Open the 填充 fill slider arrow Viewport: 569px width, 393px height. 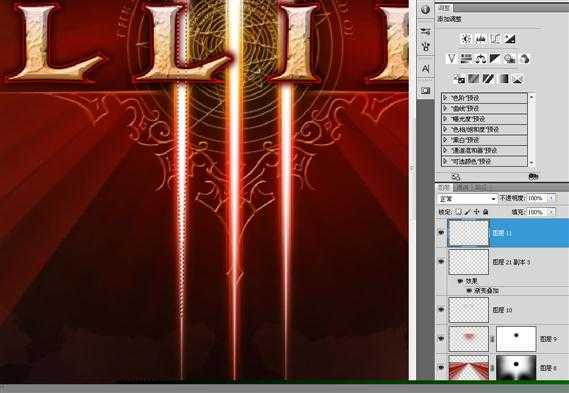click(x=552, y=212)
